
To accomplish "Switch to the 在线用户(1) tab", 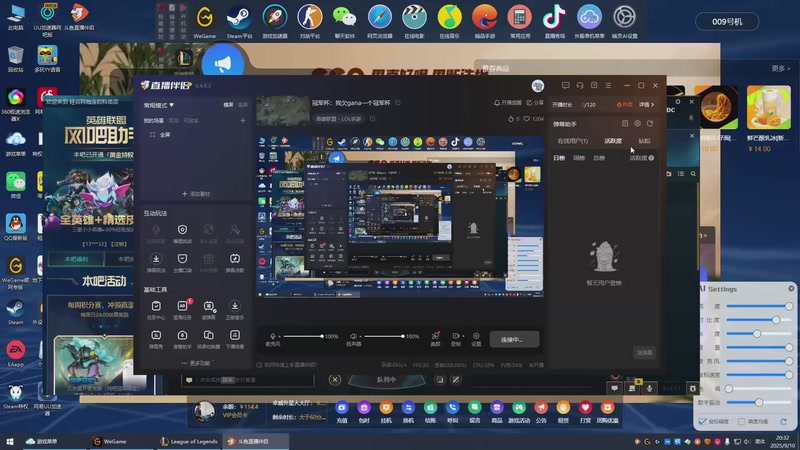I will click(572, 141).
